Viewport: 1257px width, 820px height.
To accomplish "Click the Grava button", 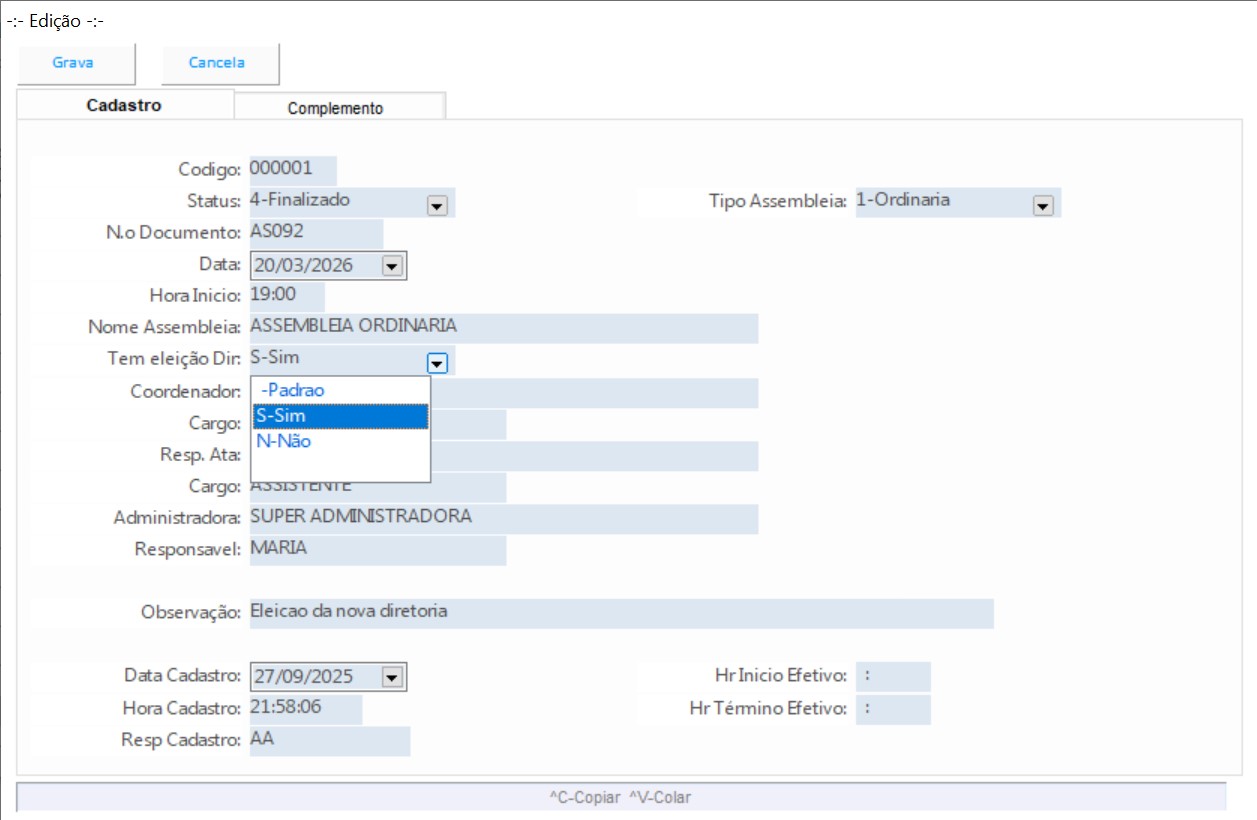I will pyautogui.click(x=73, y=63).
